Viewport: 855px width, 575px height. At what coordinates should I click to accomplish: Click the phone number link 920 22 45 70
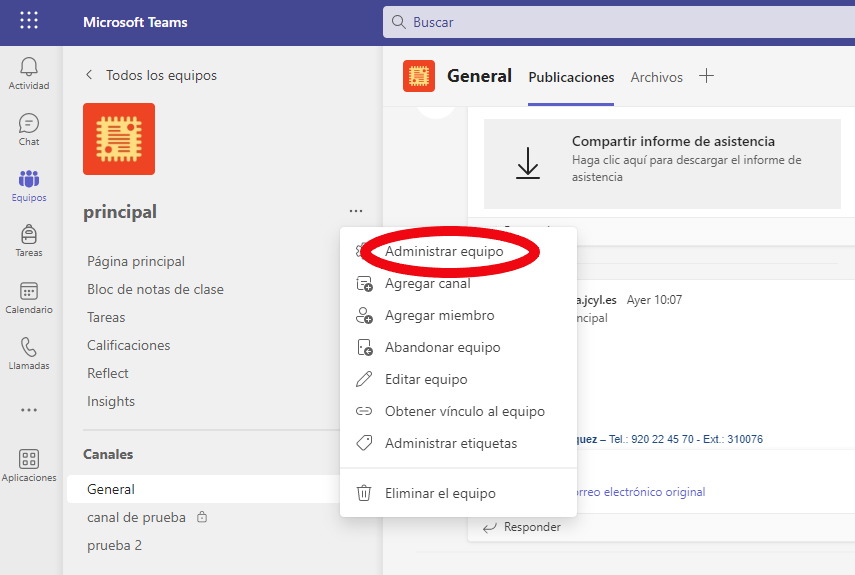click(x=663, y=439)
